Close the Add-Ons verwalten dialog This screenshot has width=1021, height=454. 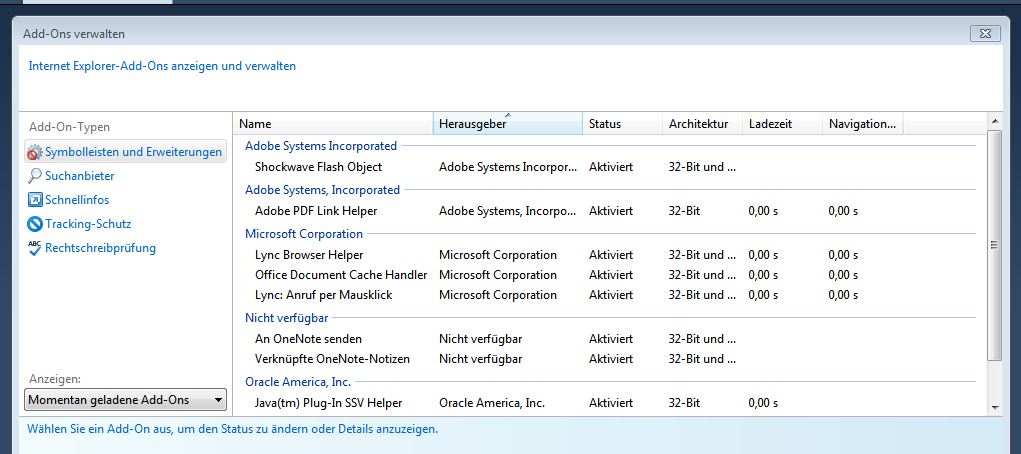coord(984,34)
